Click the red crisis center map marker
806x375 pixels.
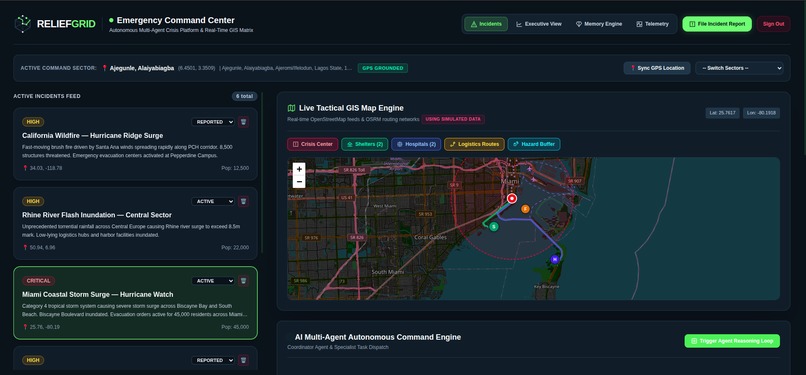[511, 199]
